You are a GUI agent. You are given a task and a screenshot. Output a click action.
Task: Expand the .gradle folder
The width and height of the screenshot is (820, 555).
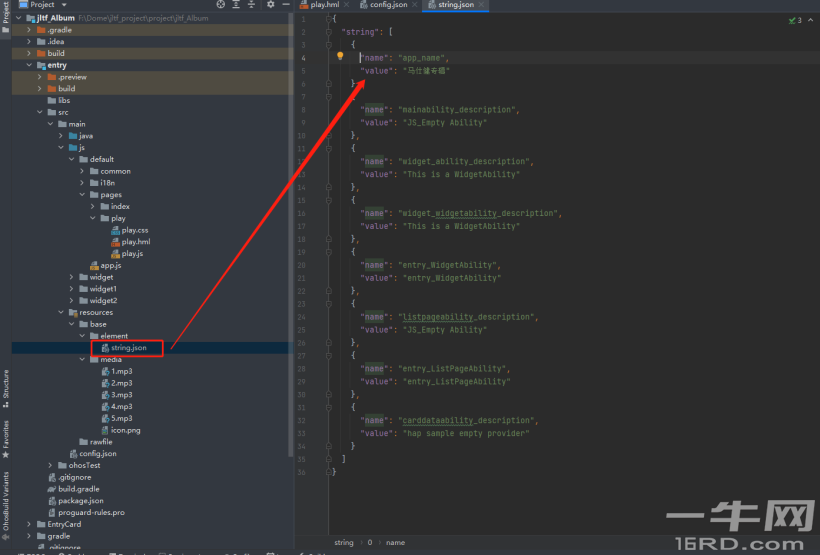pyautogui.click(x=29, y=30)
